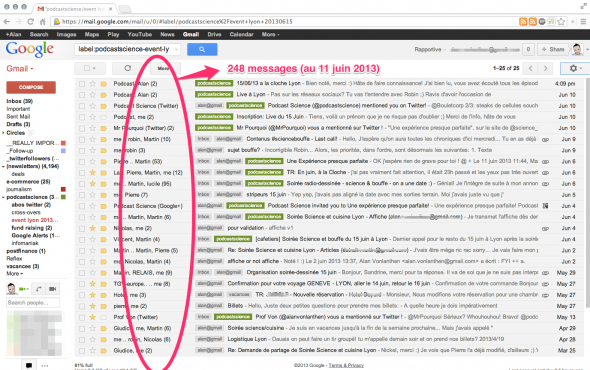Open search options dropdown arrow
This screenshot has height=370, width=590.
point(176,49)
